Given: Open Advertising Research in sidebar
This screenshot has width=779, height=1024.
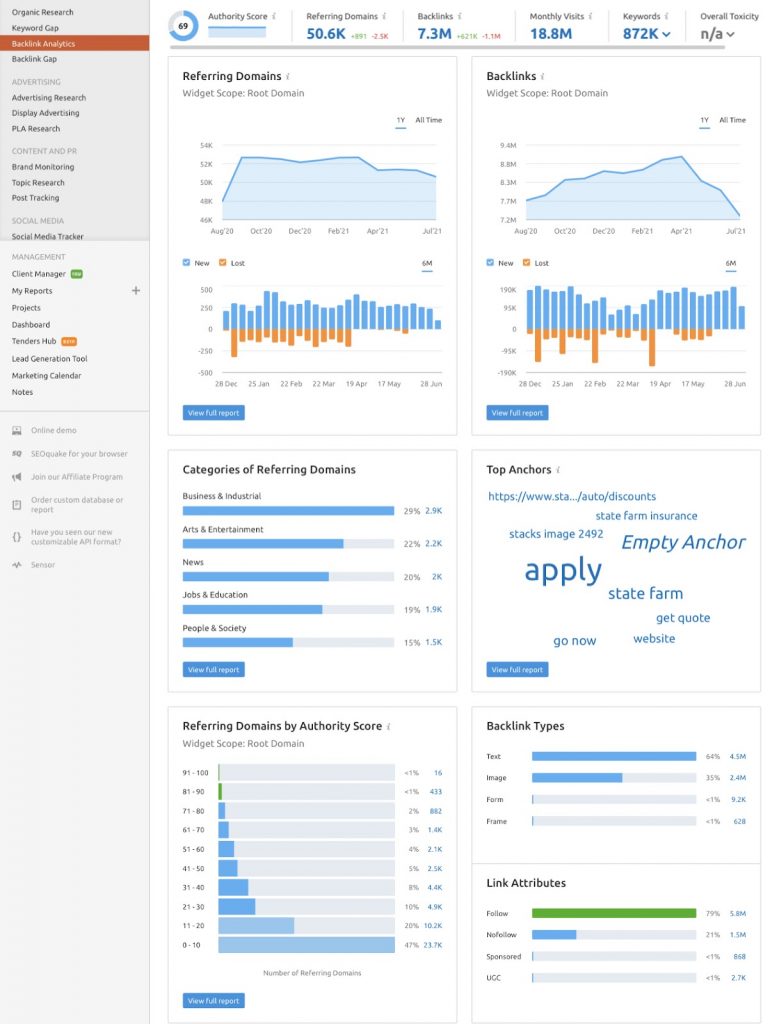Looking at the screenshot, I should coord(49,98).
